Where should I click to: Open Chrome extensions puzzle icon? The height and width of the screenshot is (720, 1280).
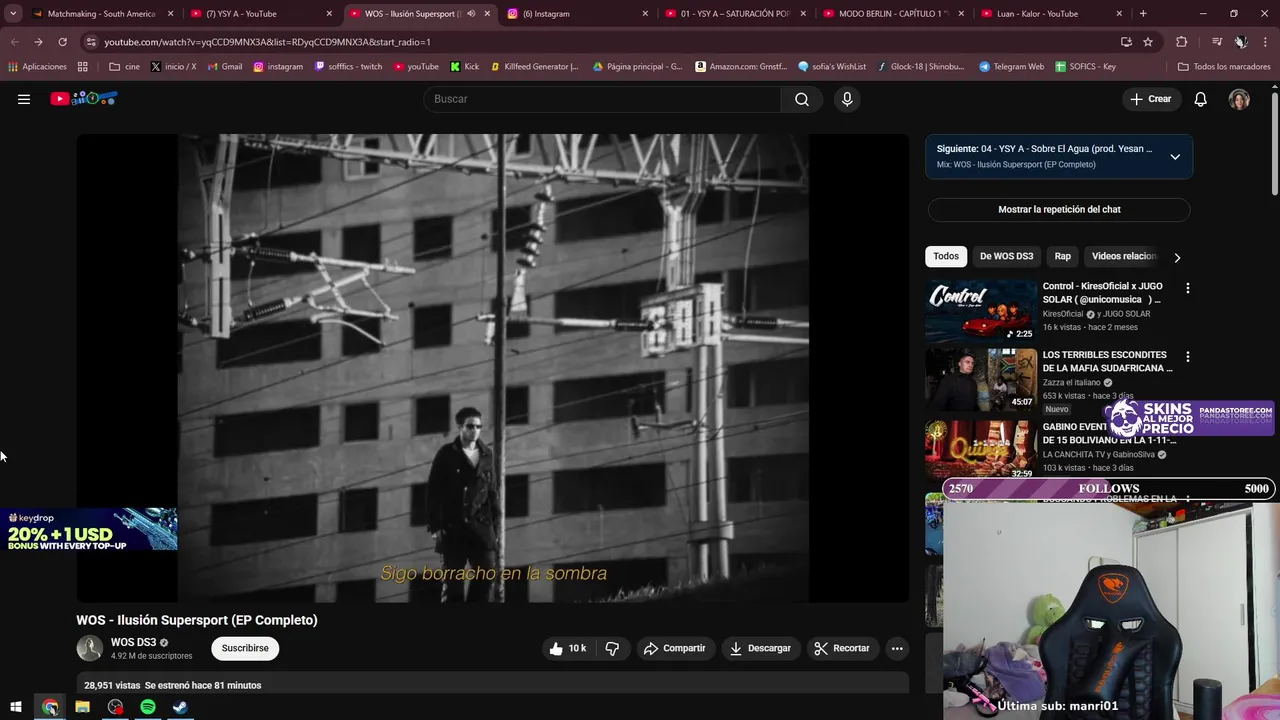click(1181, 42)
